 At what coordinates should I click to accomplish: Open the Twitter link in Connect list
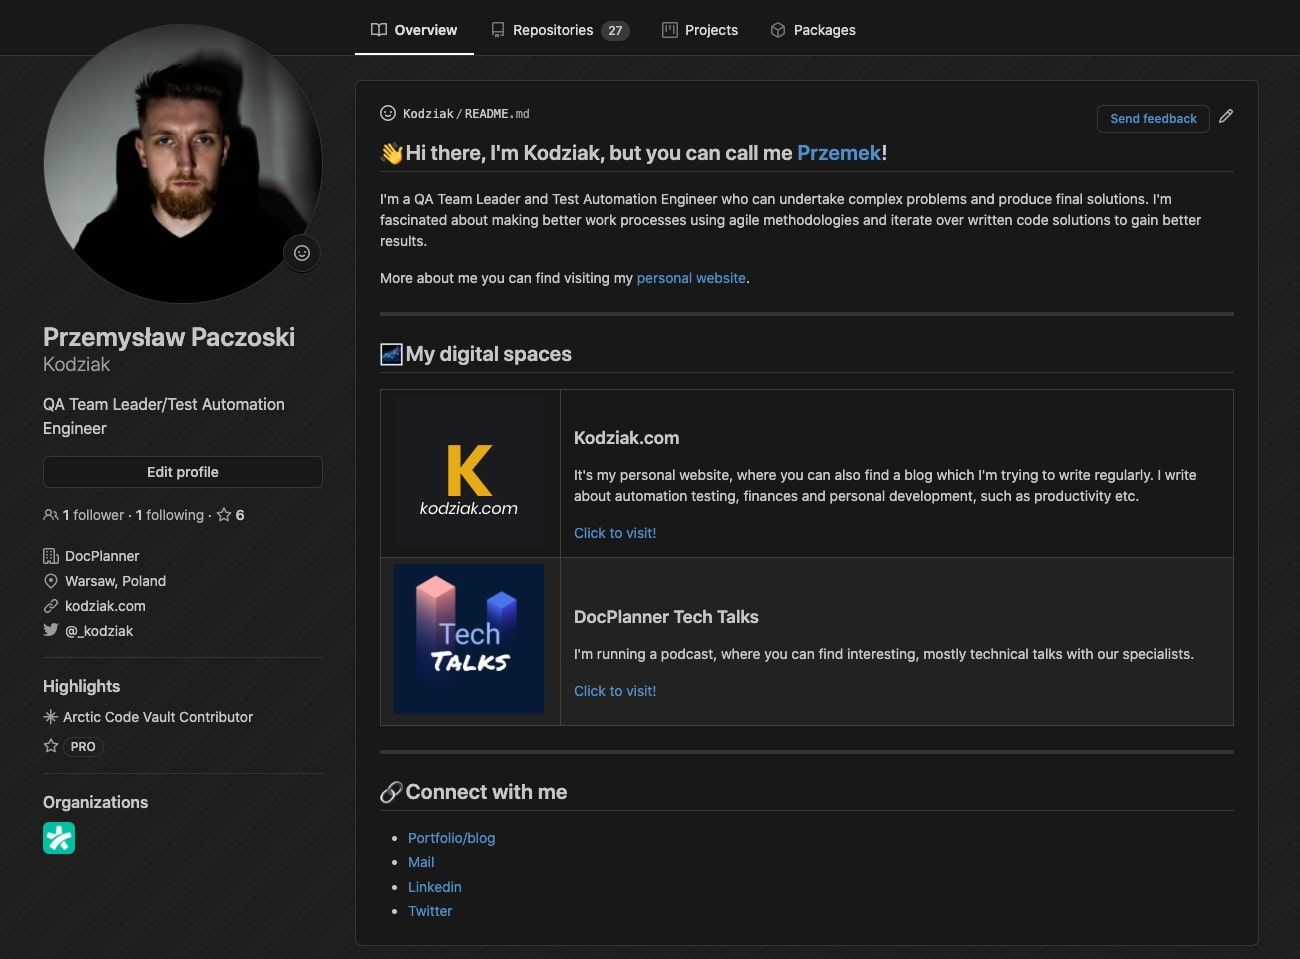tap(430, 911)
